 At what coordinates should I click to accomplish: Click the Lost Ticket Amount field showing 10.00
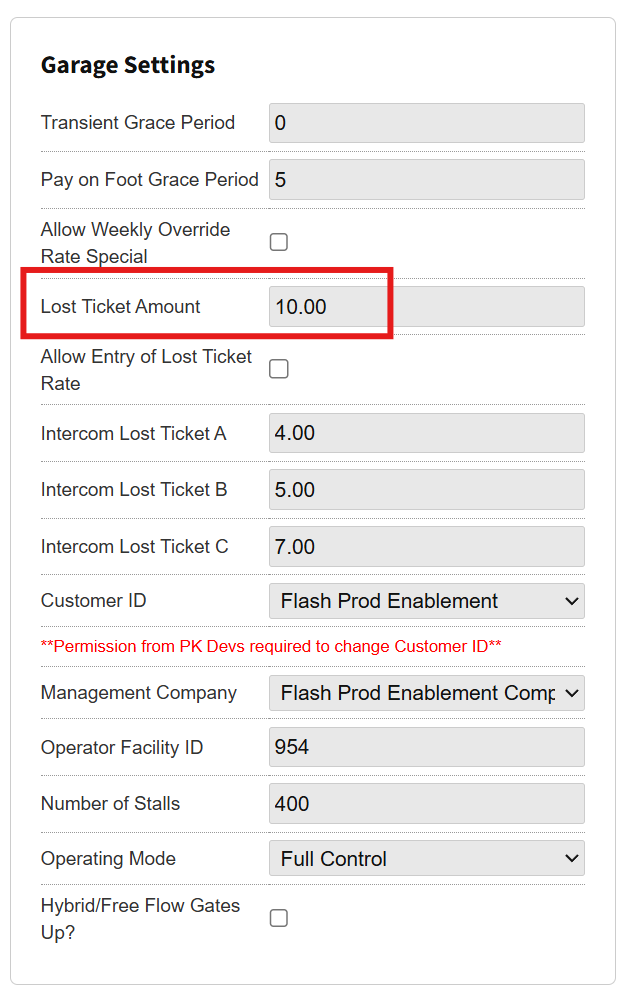pyautogui.click(x=426, y=307)
